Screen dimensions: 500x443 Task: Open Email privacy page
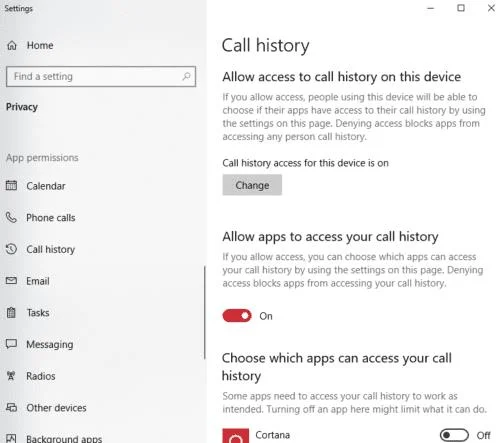38,281
